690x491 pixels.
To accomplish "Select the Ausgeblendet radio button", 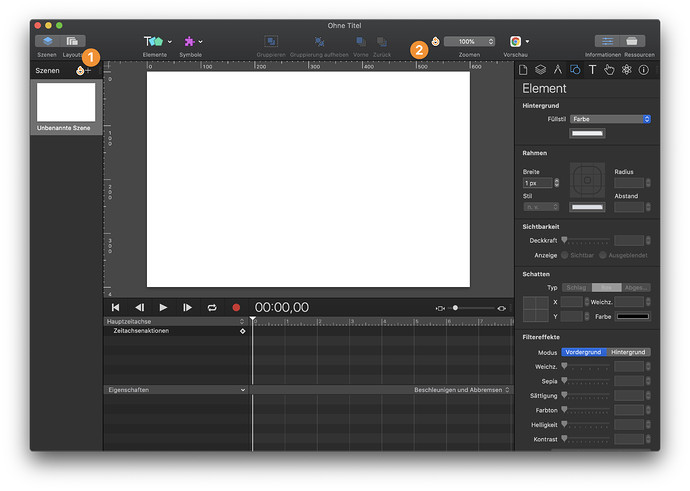I will click(x=602, y=255).
